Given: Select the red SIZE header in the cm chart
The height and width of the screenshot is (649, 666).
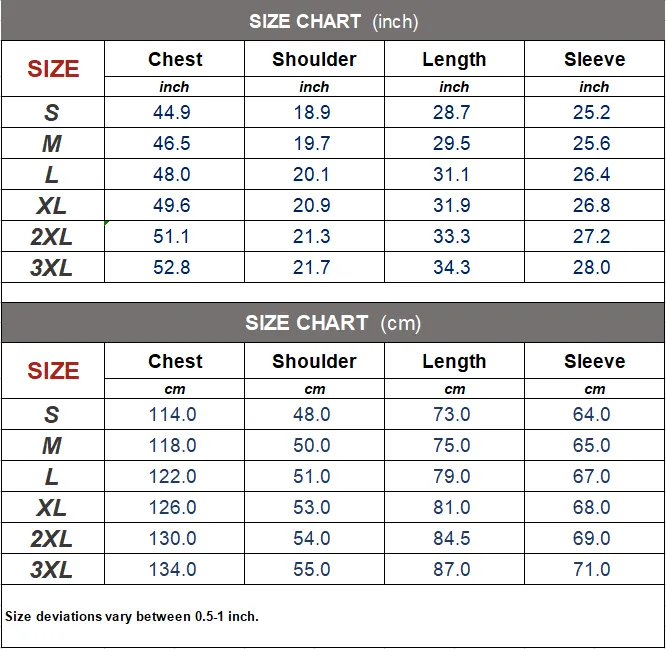Looking at the screenshot, I should (53, 371).
